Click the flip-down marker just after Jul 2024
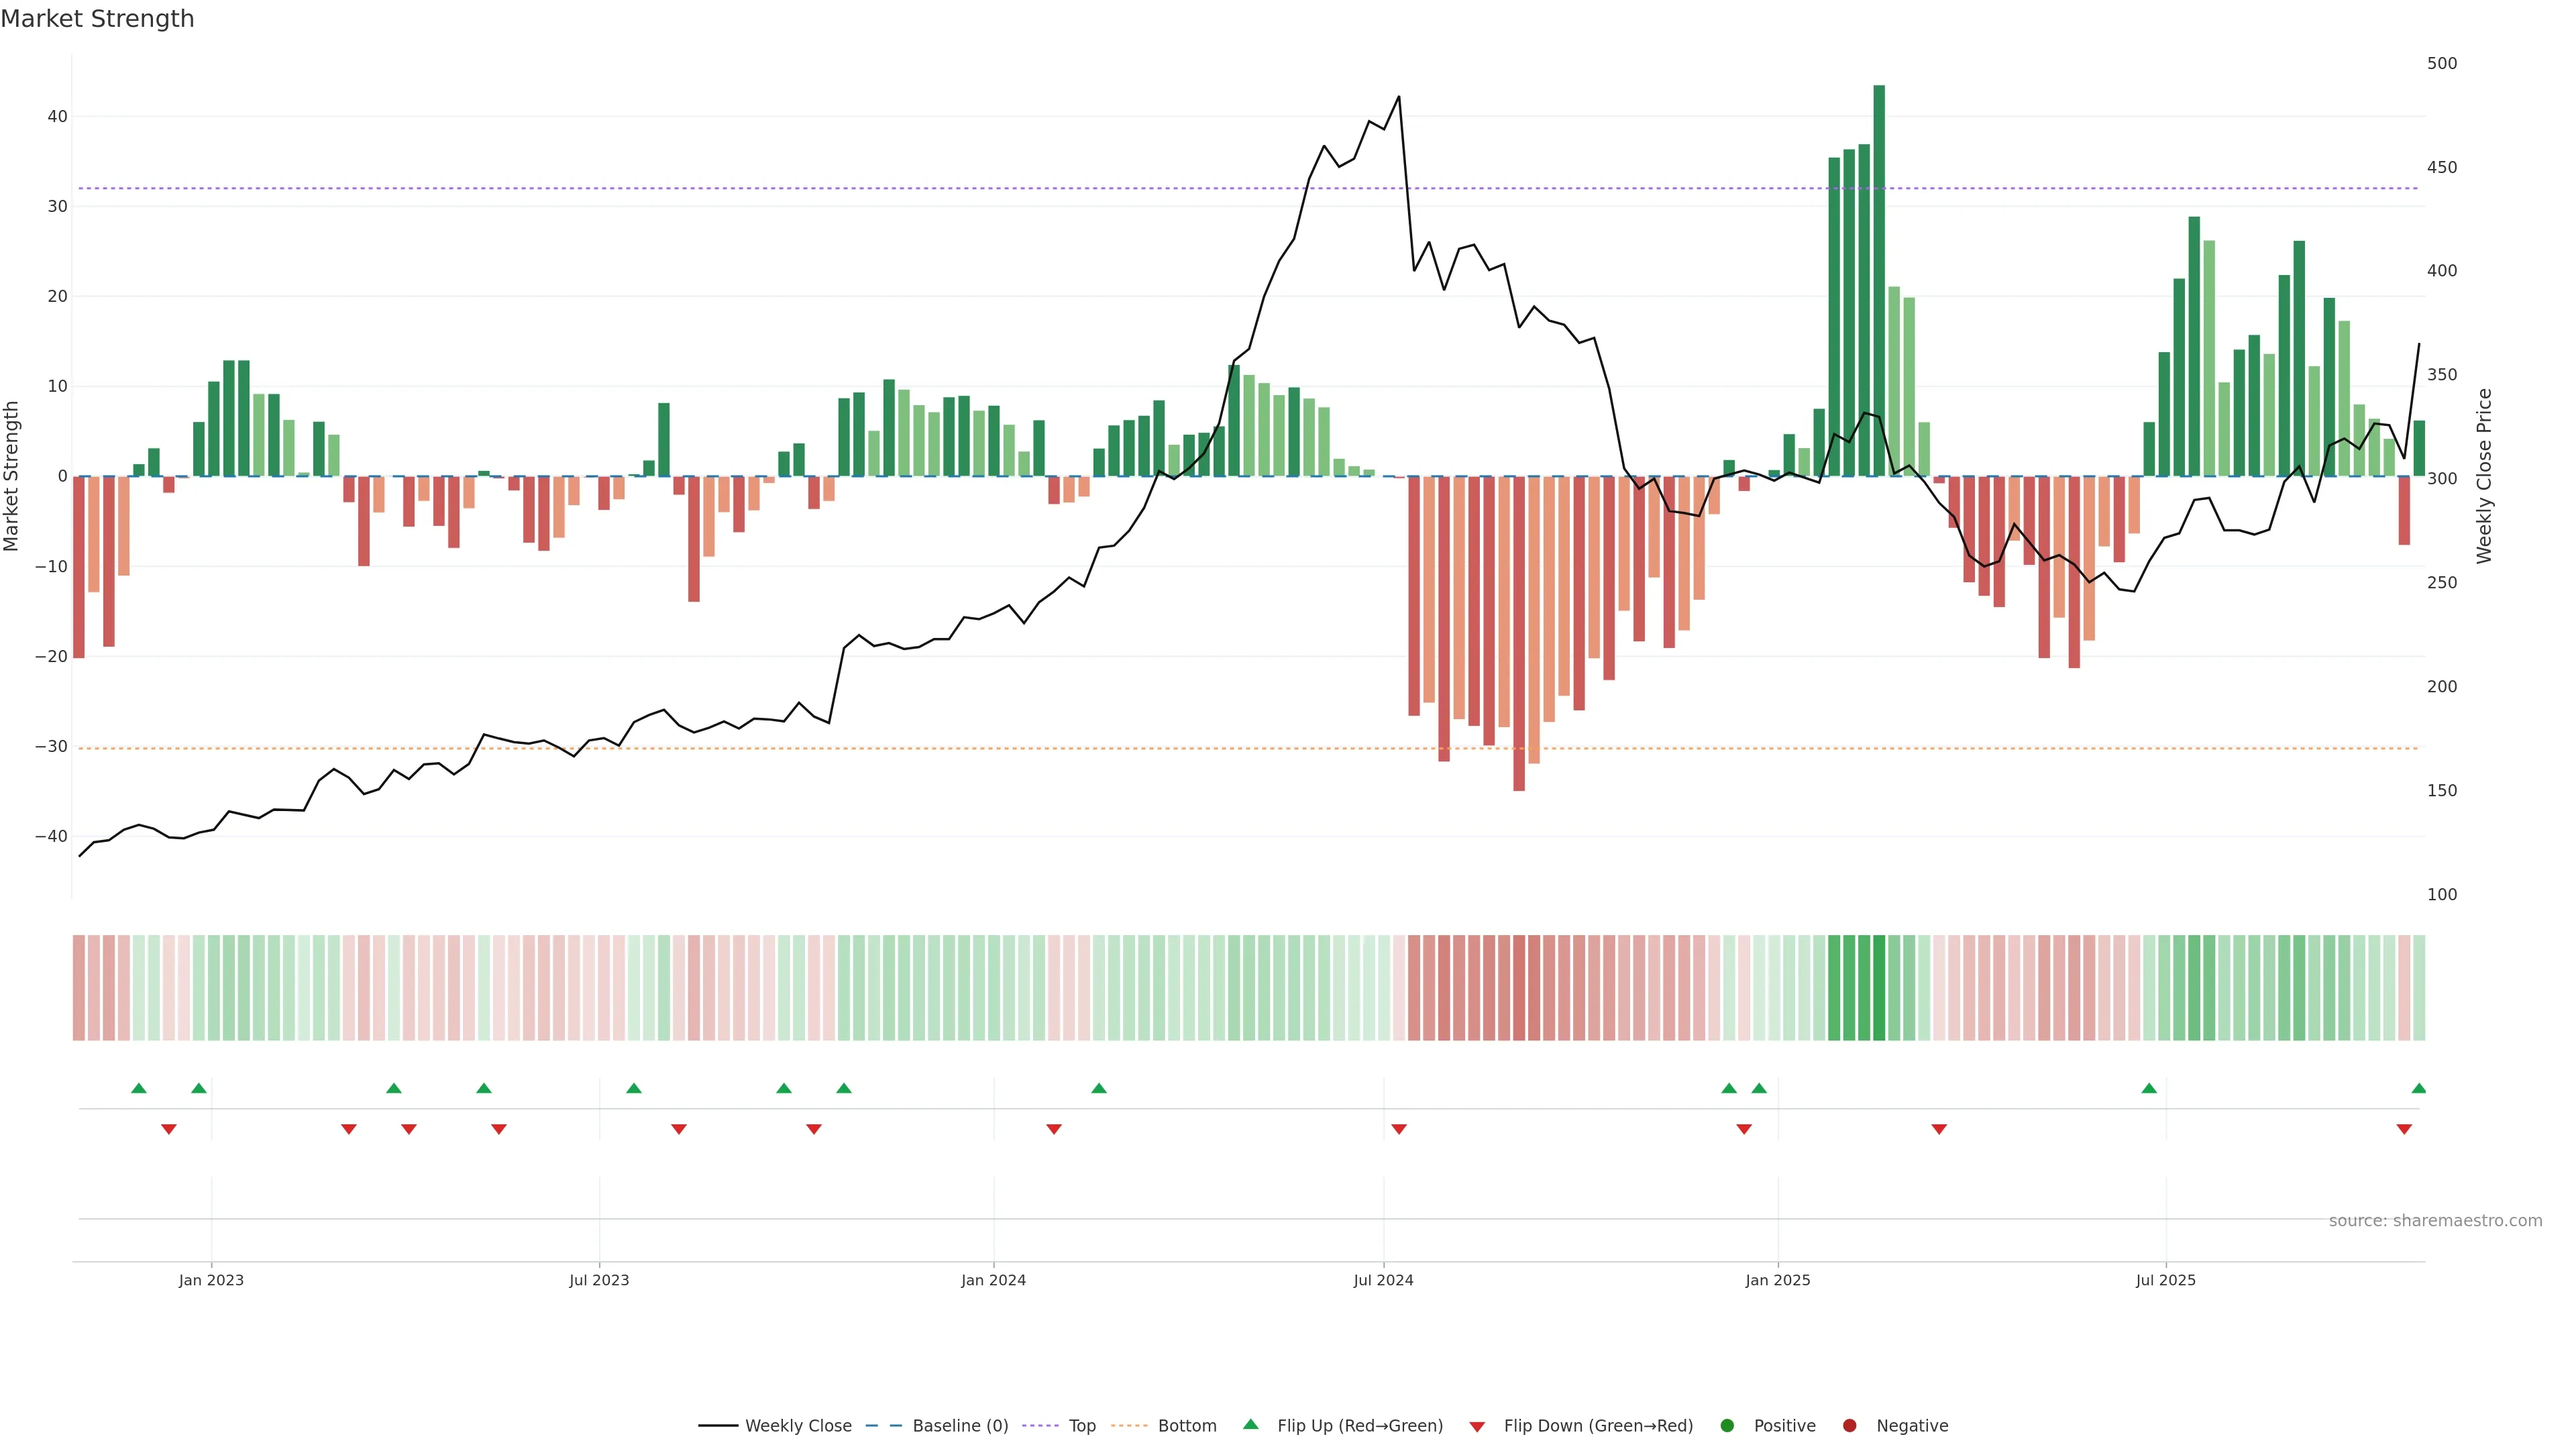Image resolution: width=2576 pixels, height=1449 pixels. click(x=1399, y=1129)
